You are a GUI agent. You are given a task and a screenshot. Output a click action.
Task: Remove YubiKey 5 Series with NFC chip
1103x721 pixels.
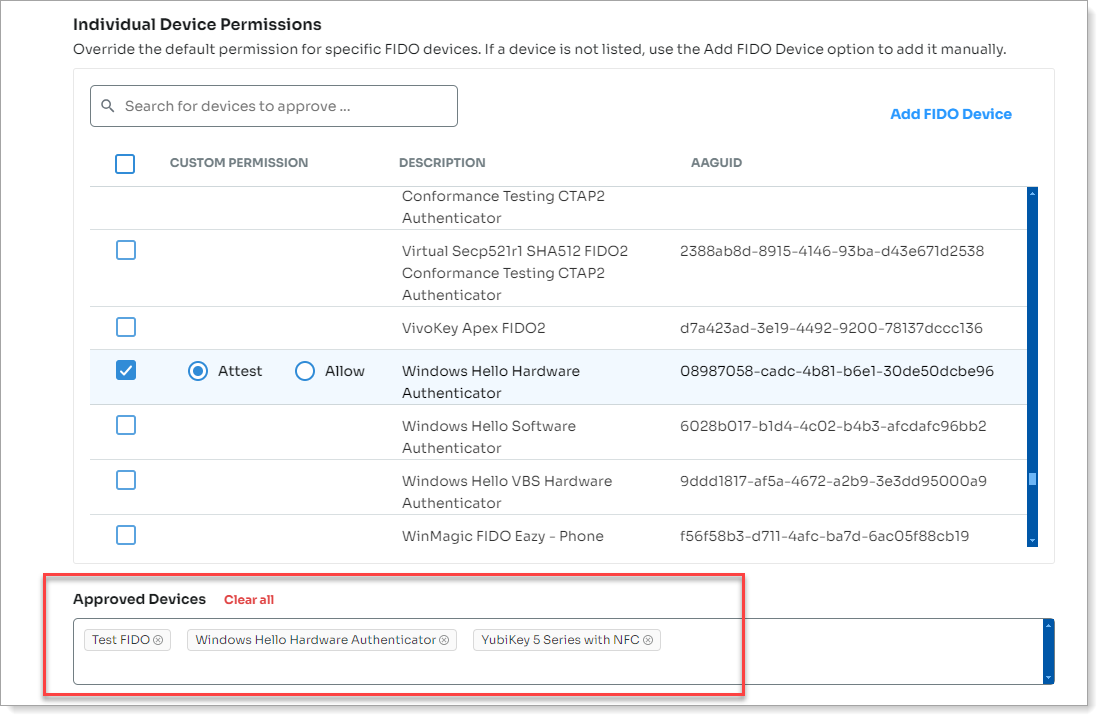648,640
